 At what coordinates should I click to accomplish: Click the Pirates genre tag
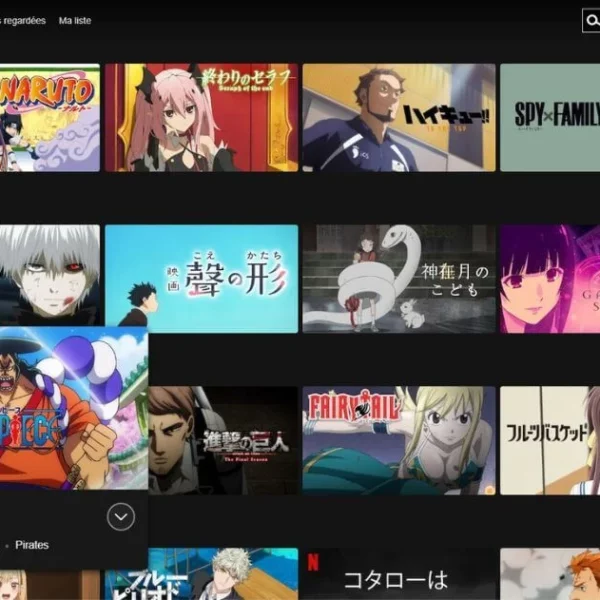[x=32, y=545]
